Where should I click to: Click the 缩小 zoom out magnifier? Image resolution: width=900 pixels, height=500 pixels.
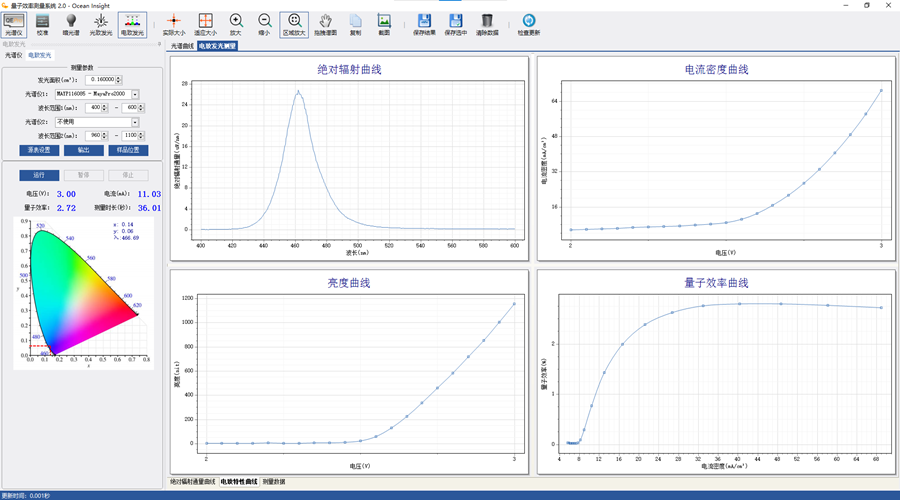pos(264,23)
